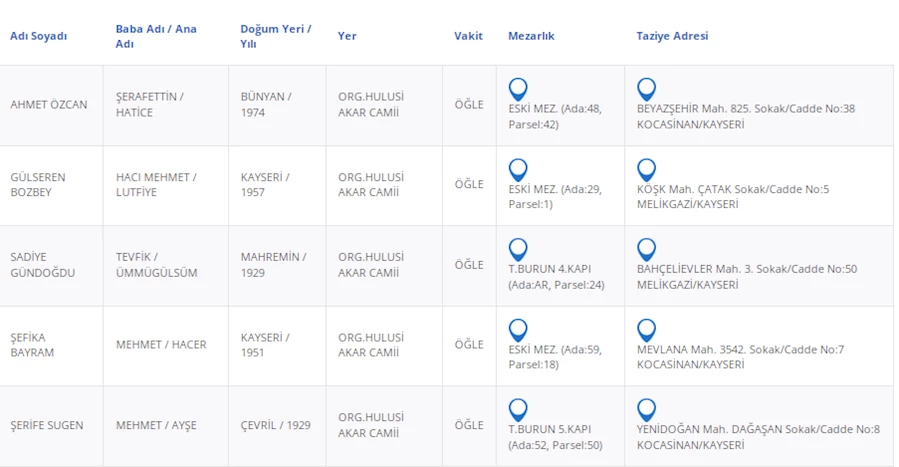899x467 pixels.
Task: Click condolence address pin for Gülseren Bozbey
Action: [646, 169]
